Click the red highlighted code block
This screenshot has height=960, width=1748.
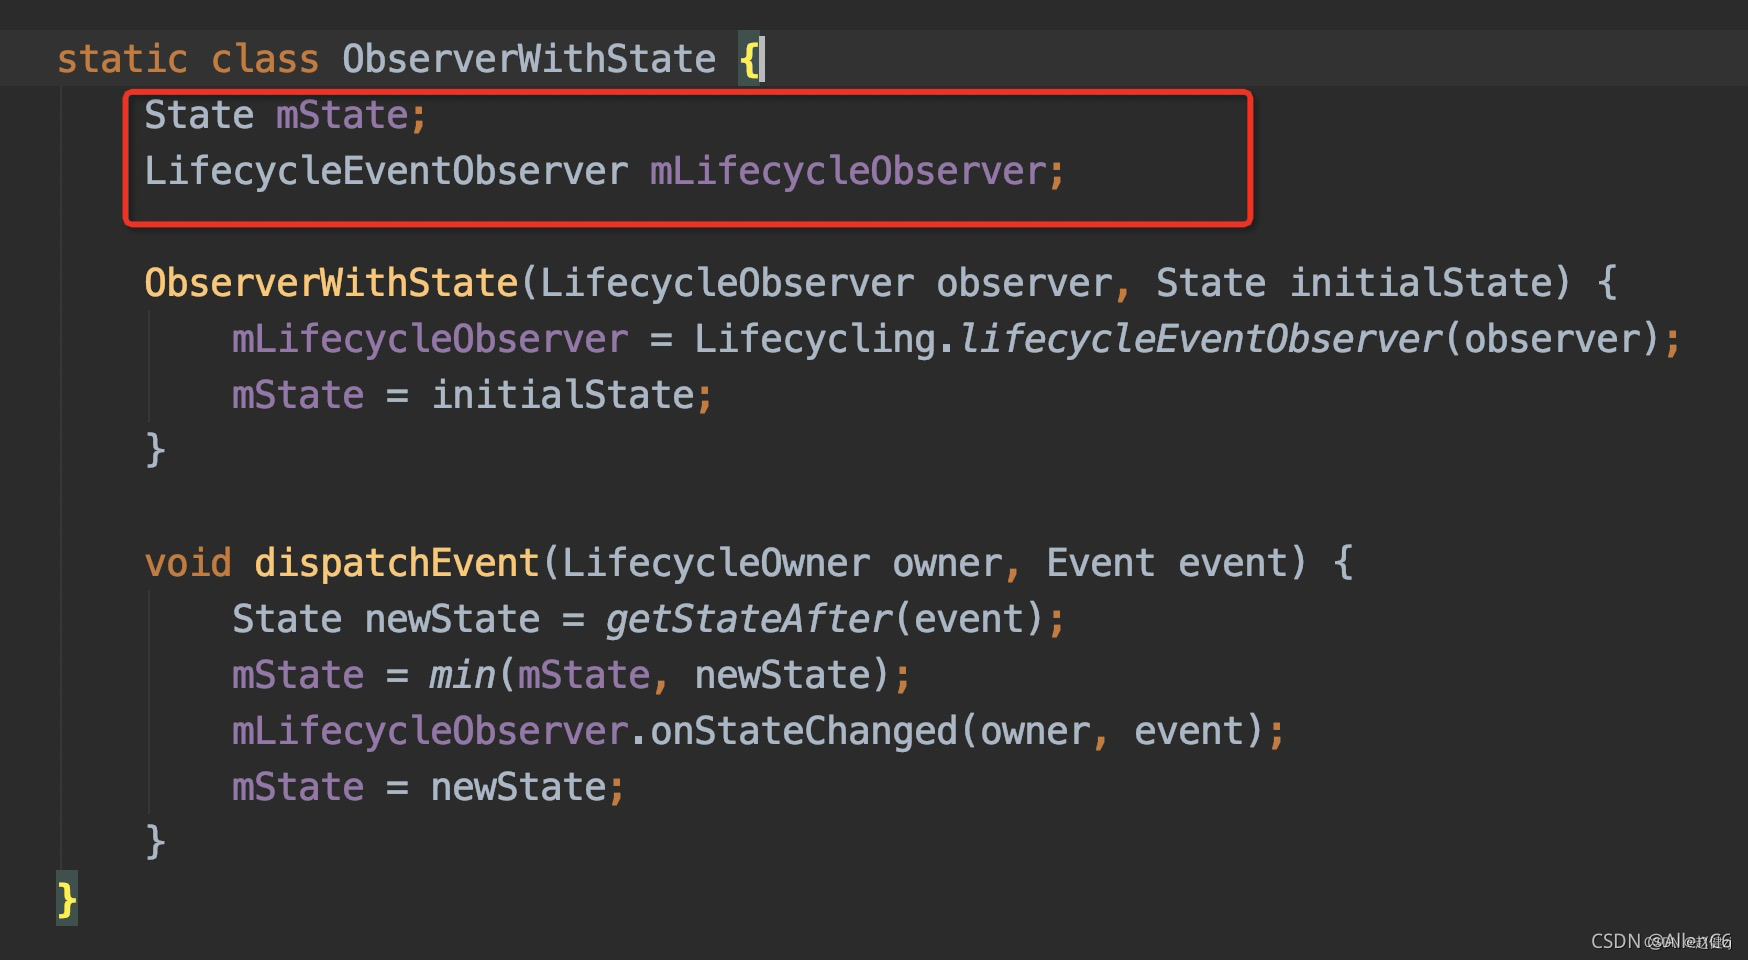(x=690, y=155)
